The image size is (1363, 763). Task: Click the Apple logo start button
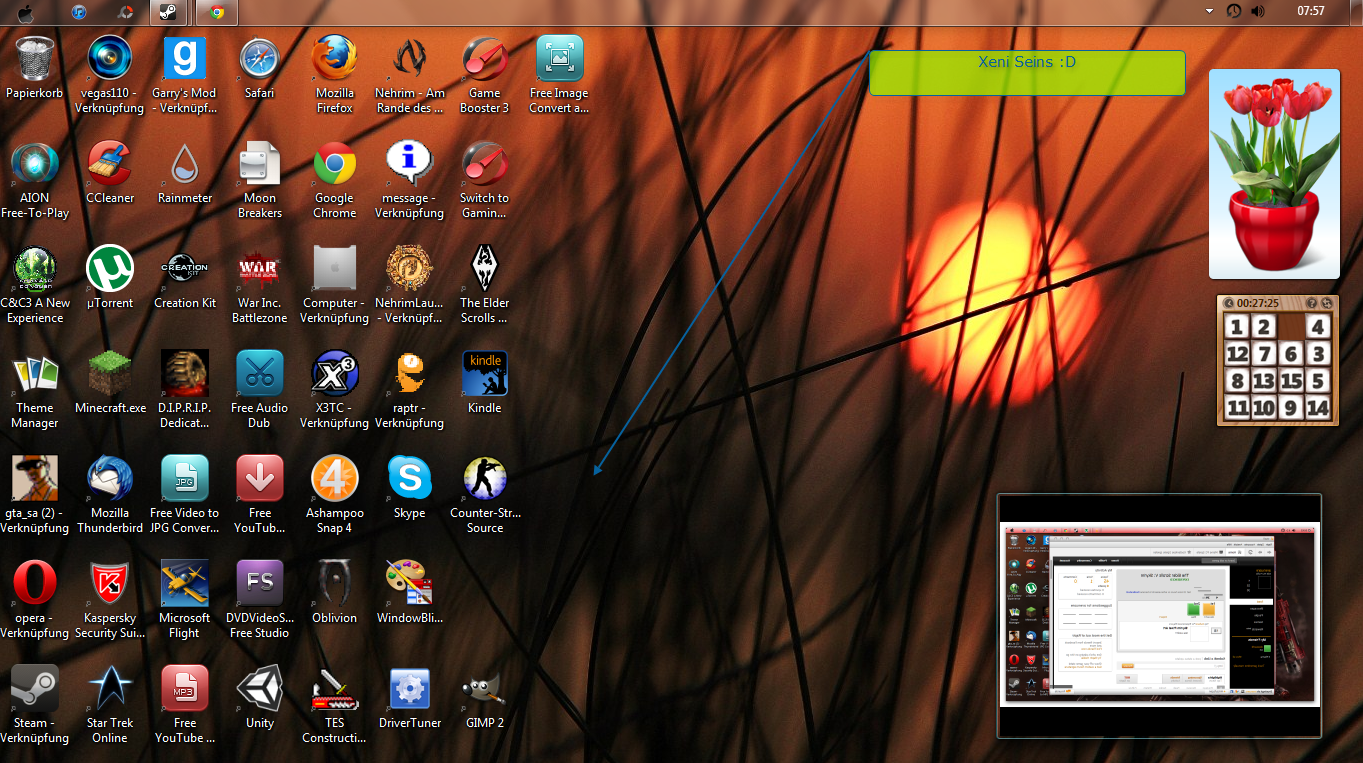point(26,12)
